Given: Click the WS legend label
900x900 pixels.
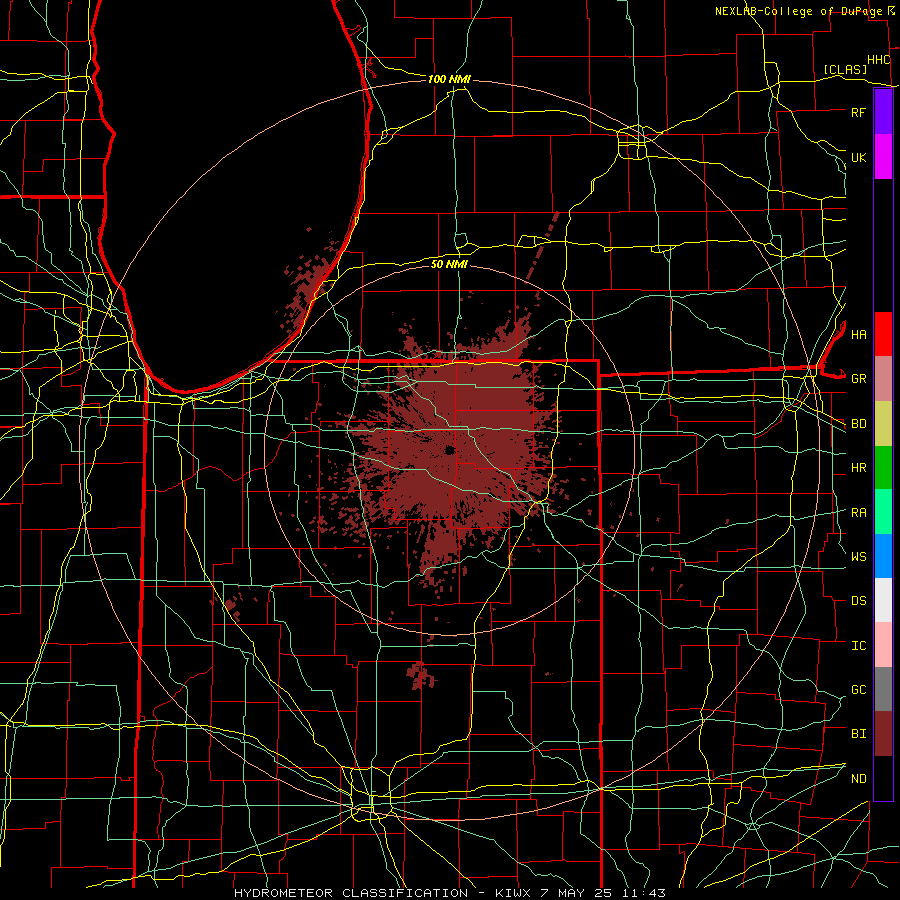Looking at the screenshot, I should (858, 556).
